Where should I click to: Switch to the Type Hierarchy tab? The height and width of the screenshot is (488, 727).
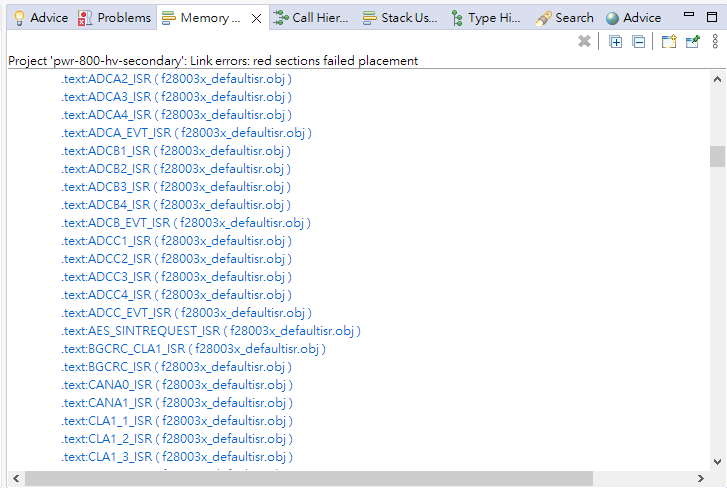pos(486,18)
